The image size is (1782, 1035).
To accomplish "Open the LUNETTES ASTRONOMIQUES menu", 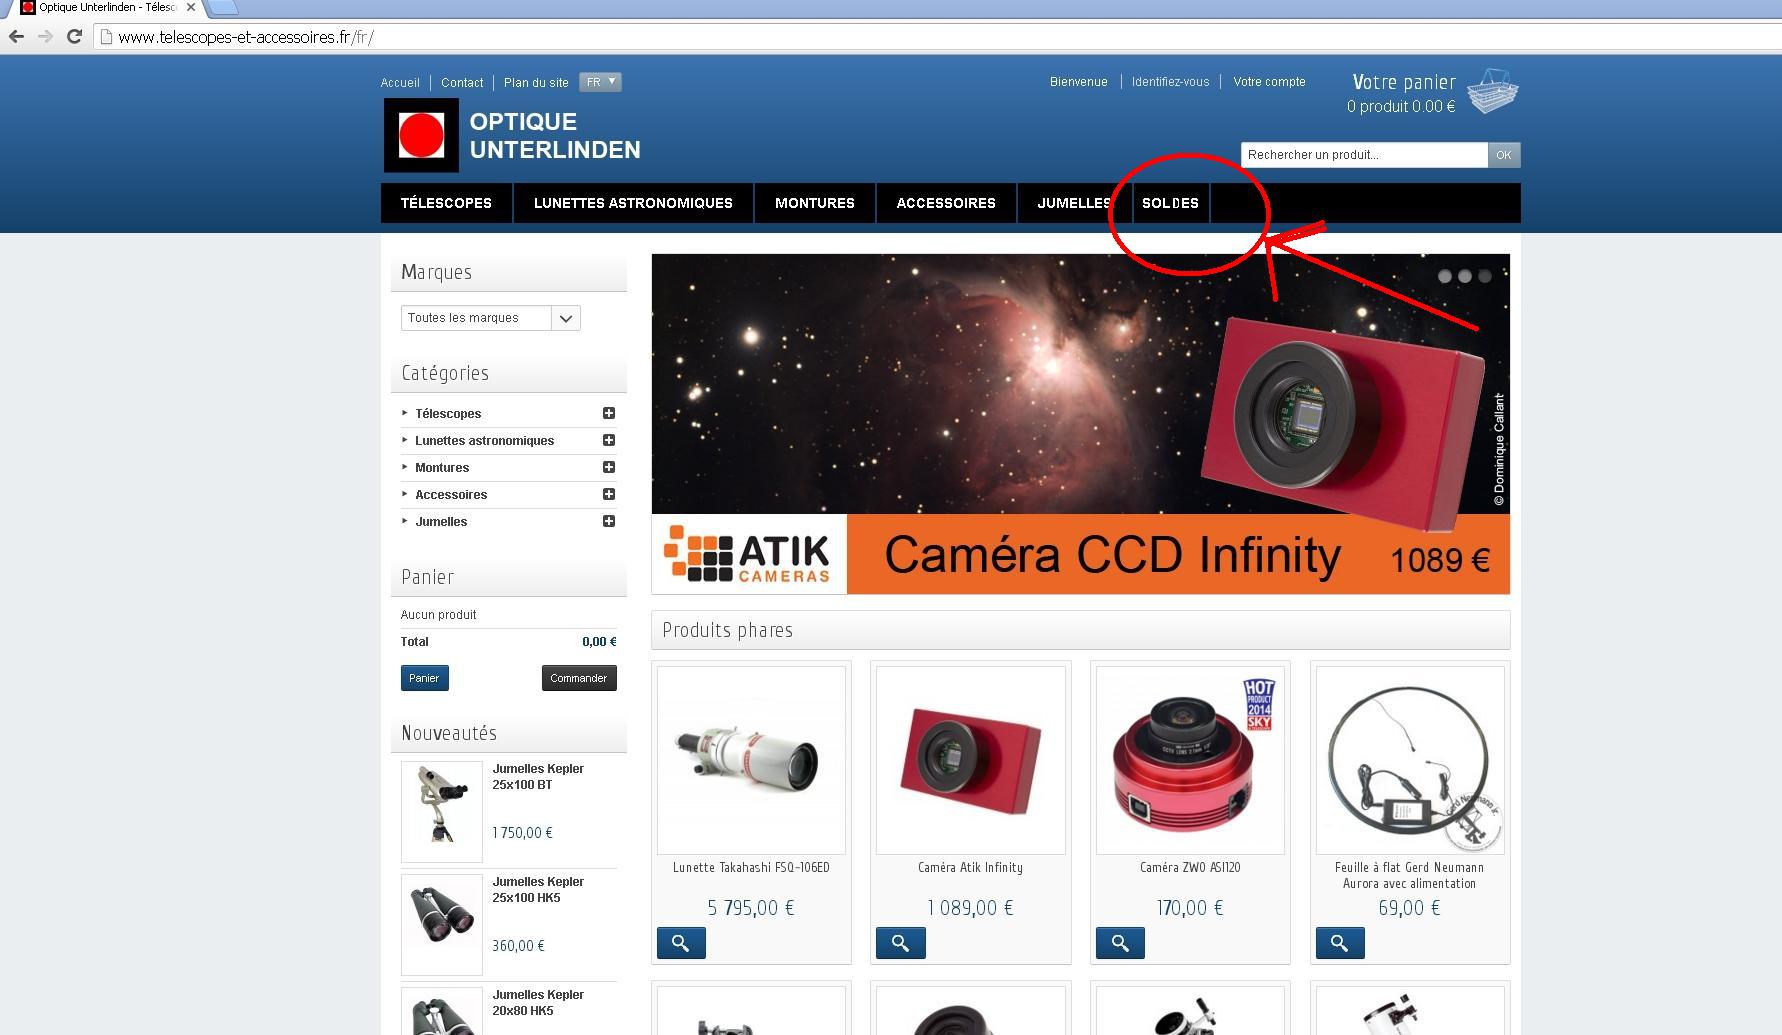I will click(x=633, y=203).
